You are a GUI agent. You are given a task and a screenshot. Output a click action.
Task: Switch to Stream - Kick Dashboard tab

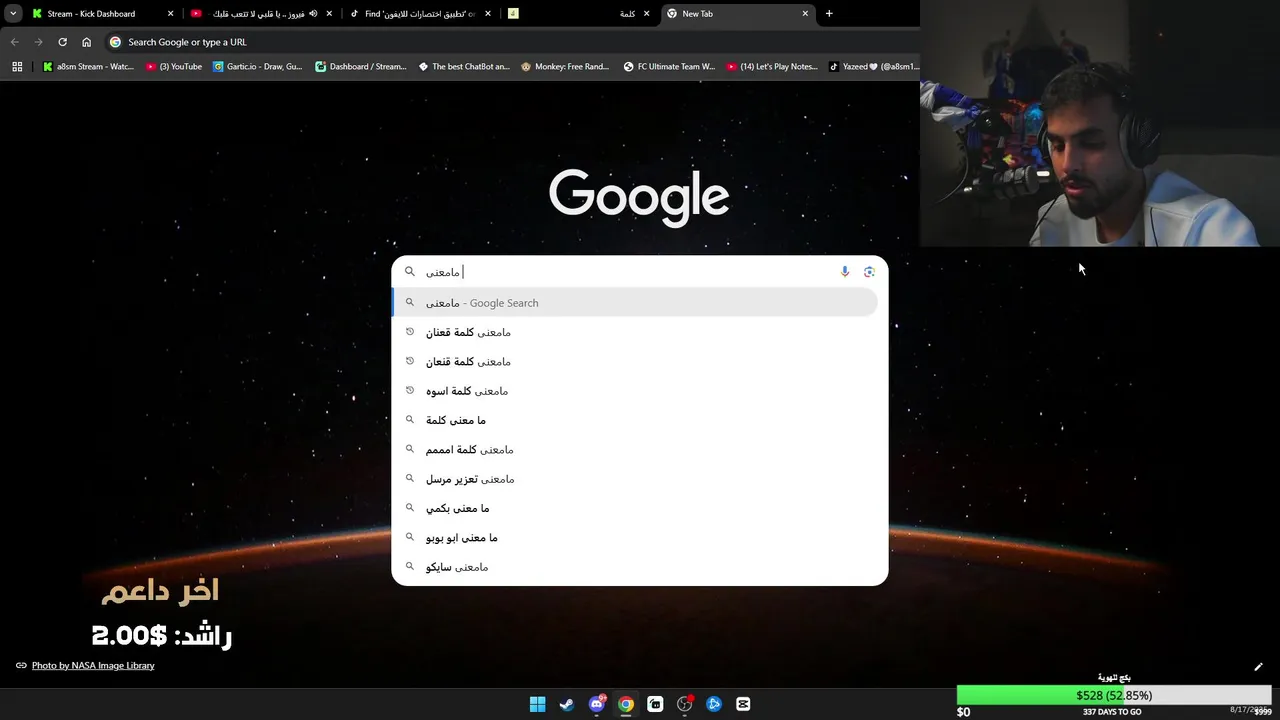[x=103, y=14]
